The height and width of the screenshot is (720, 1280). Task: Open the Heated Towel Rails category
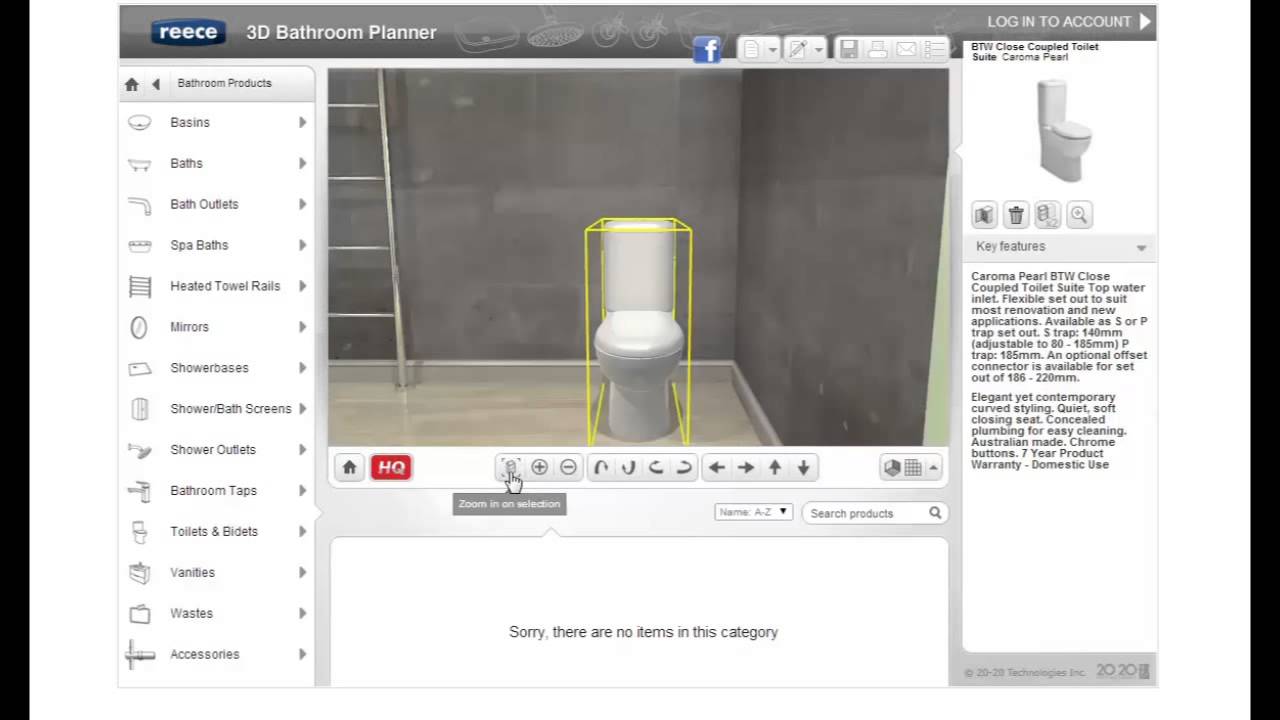coord(217,286)
